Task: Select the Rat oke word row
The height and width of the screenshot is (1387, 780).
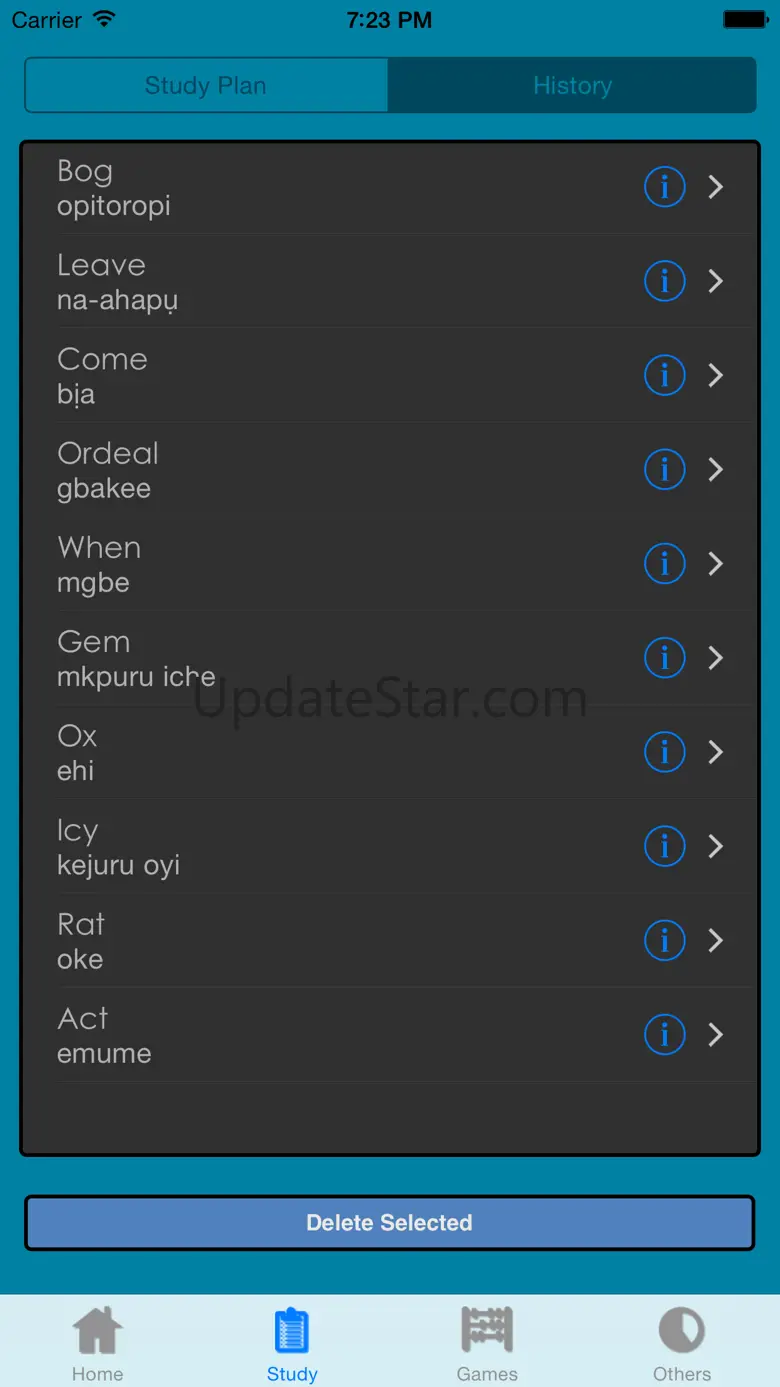Action: pos(390,941)
